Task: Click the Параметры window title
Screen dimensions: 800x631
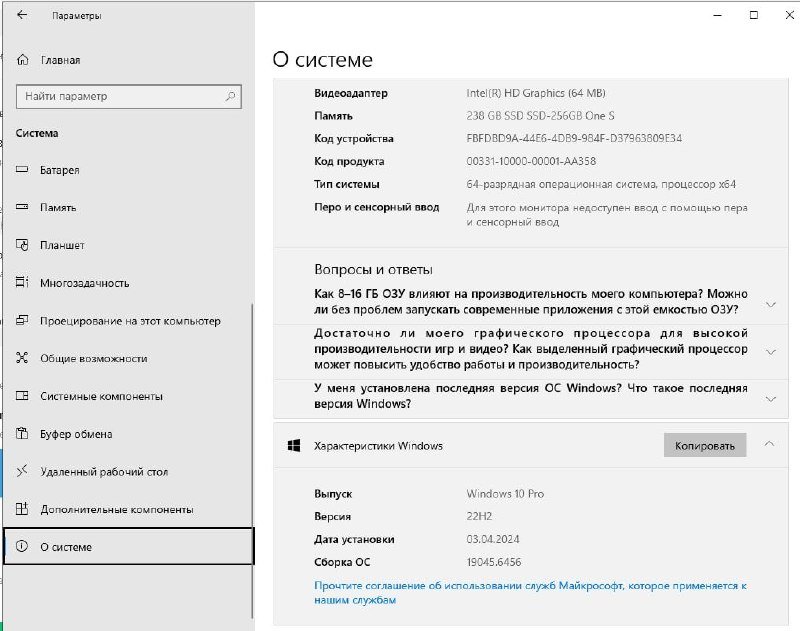Action: (x=77, y=16)
